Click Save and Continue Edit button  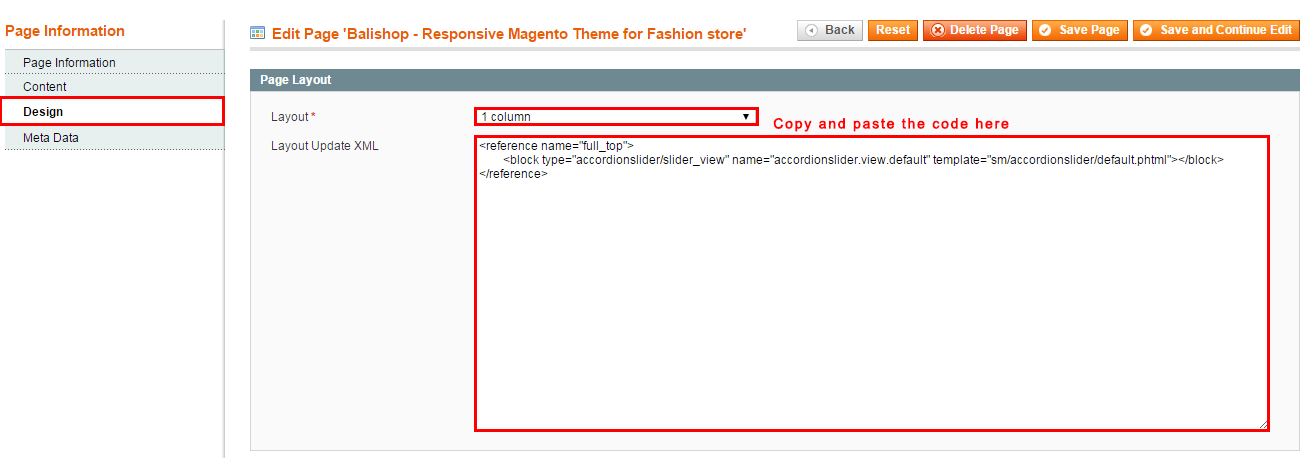(1216, 30)
